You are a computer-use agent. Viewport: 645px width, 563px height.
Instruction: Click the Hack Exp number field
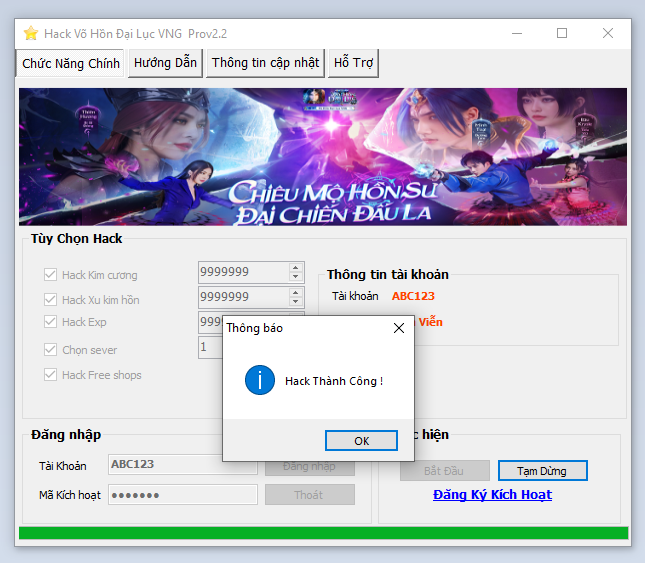click(x=211, y=322)
